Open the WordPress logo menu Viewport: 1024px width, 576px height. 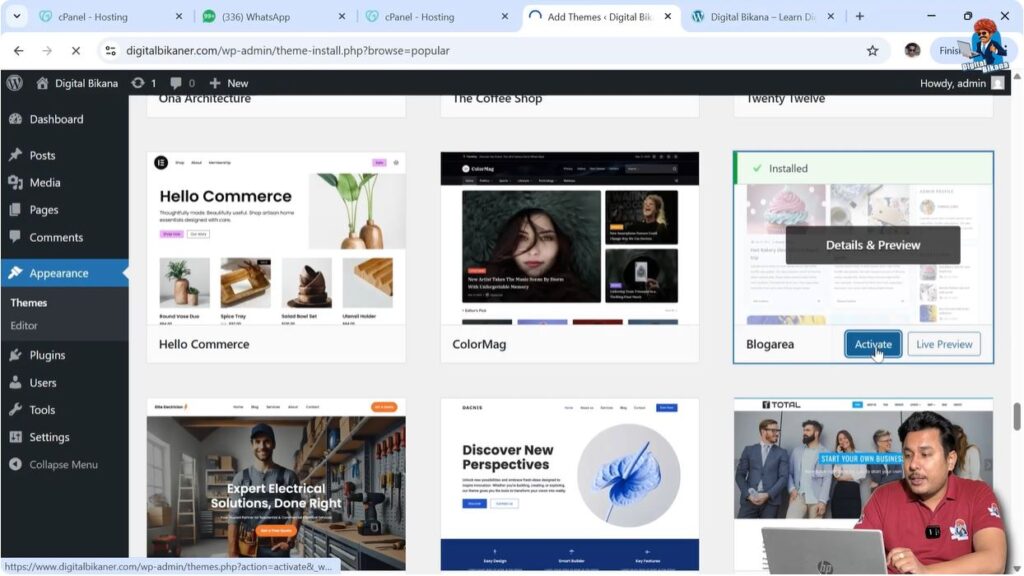(14, 83)
